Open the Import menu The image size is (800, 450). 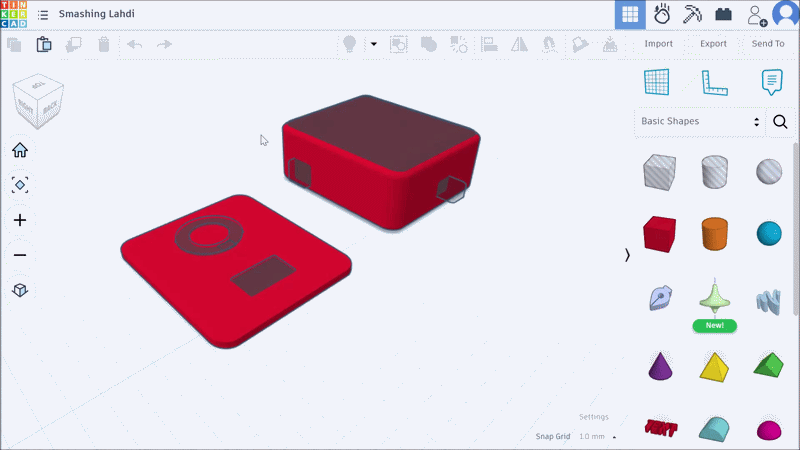[658, 44]
